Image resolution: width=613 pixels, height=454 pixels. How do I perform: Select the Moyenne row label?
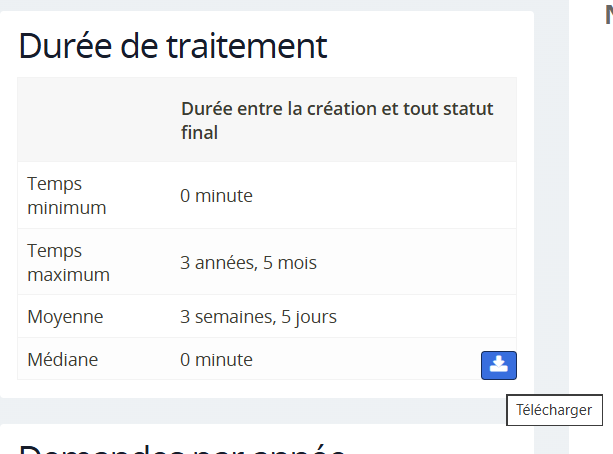65,317
